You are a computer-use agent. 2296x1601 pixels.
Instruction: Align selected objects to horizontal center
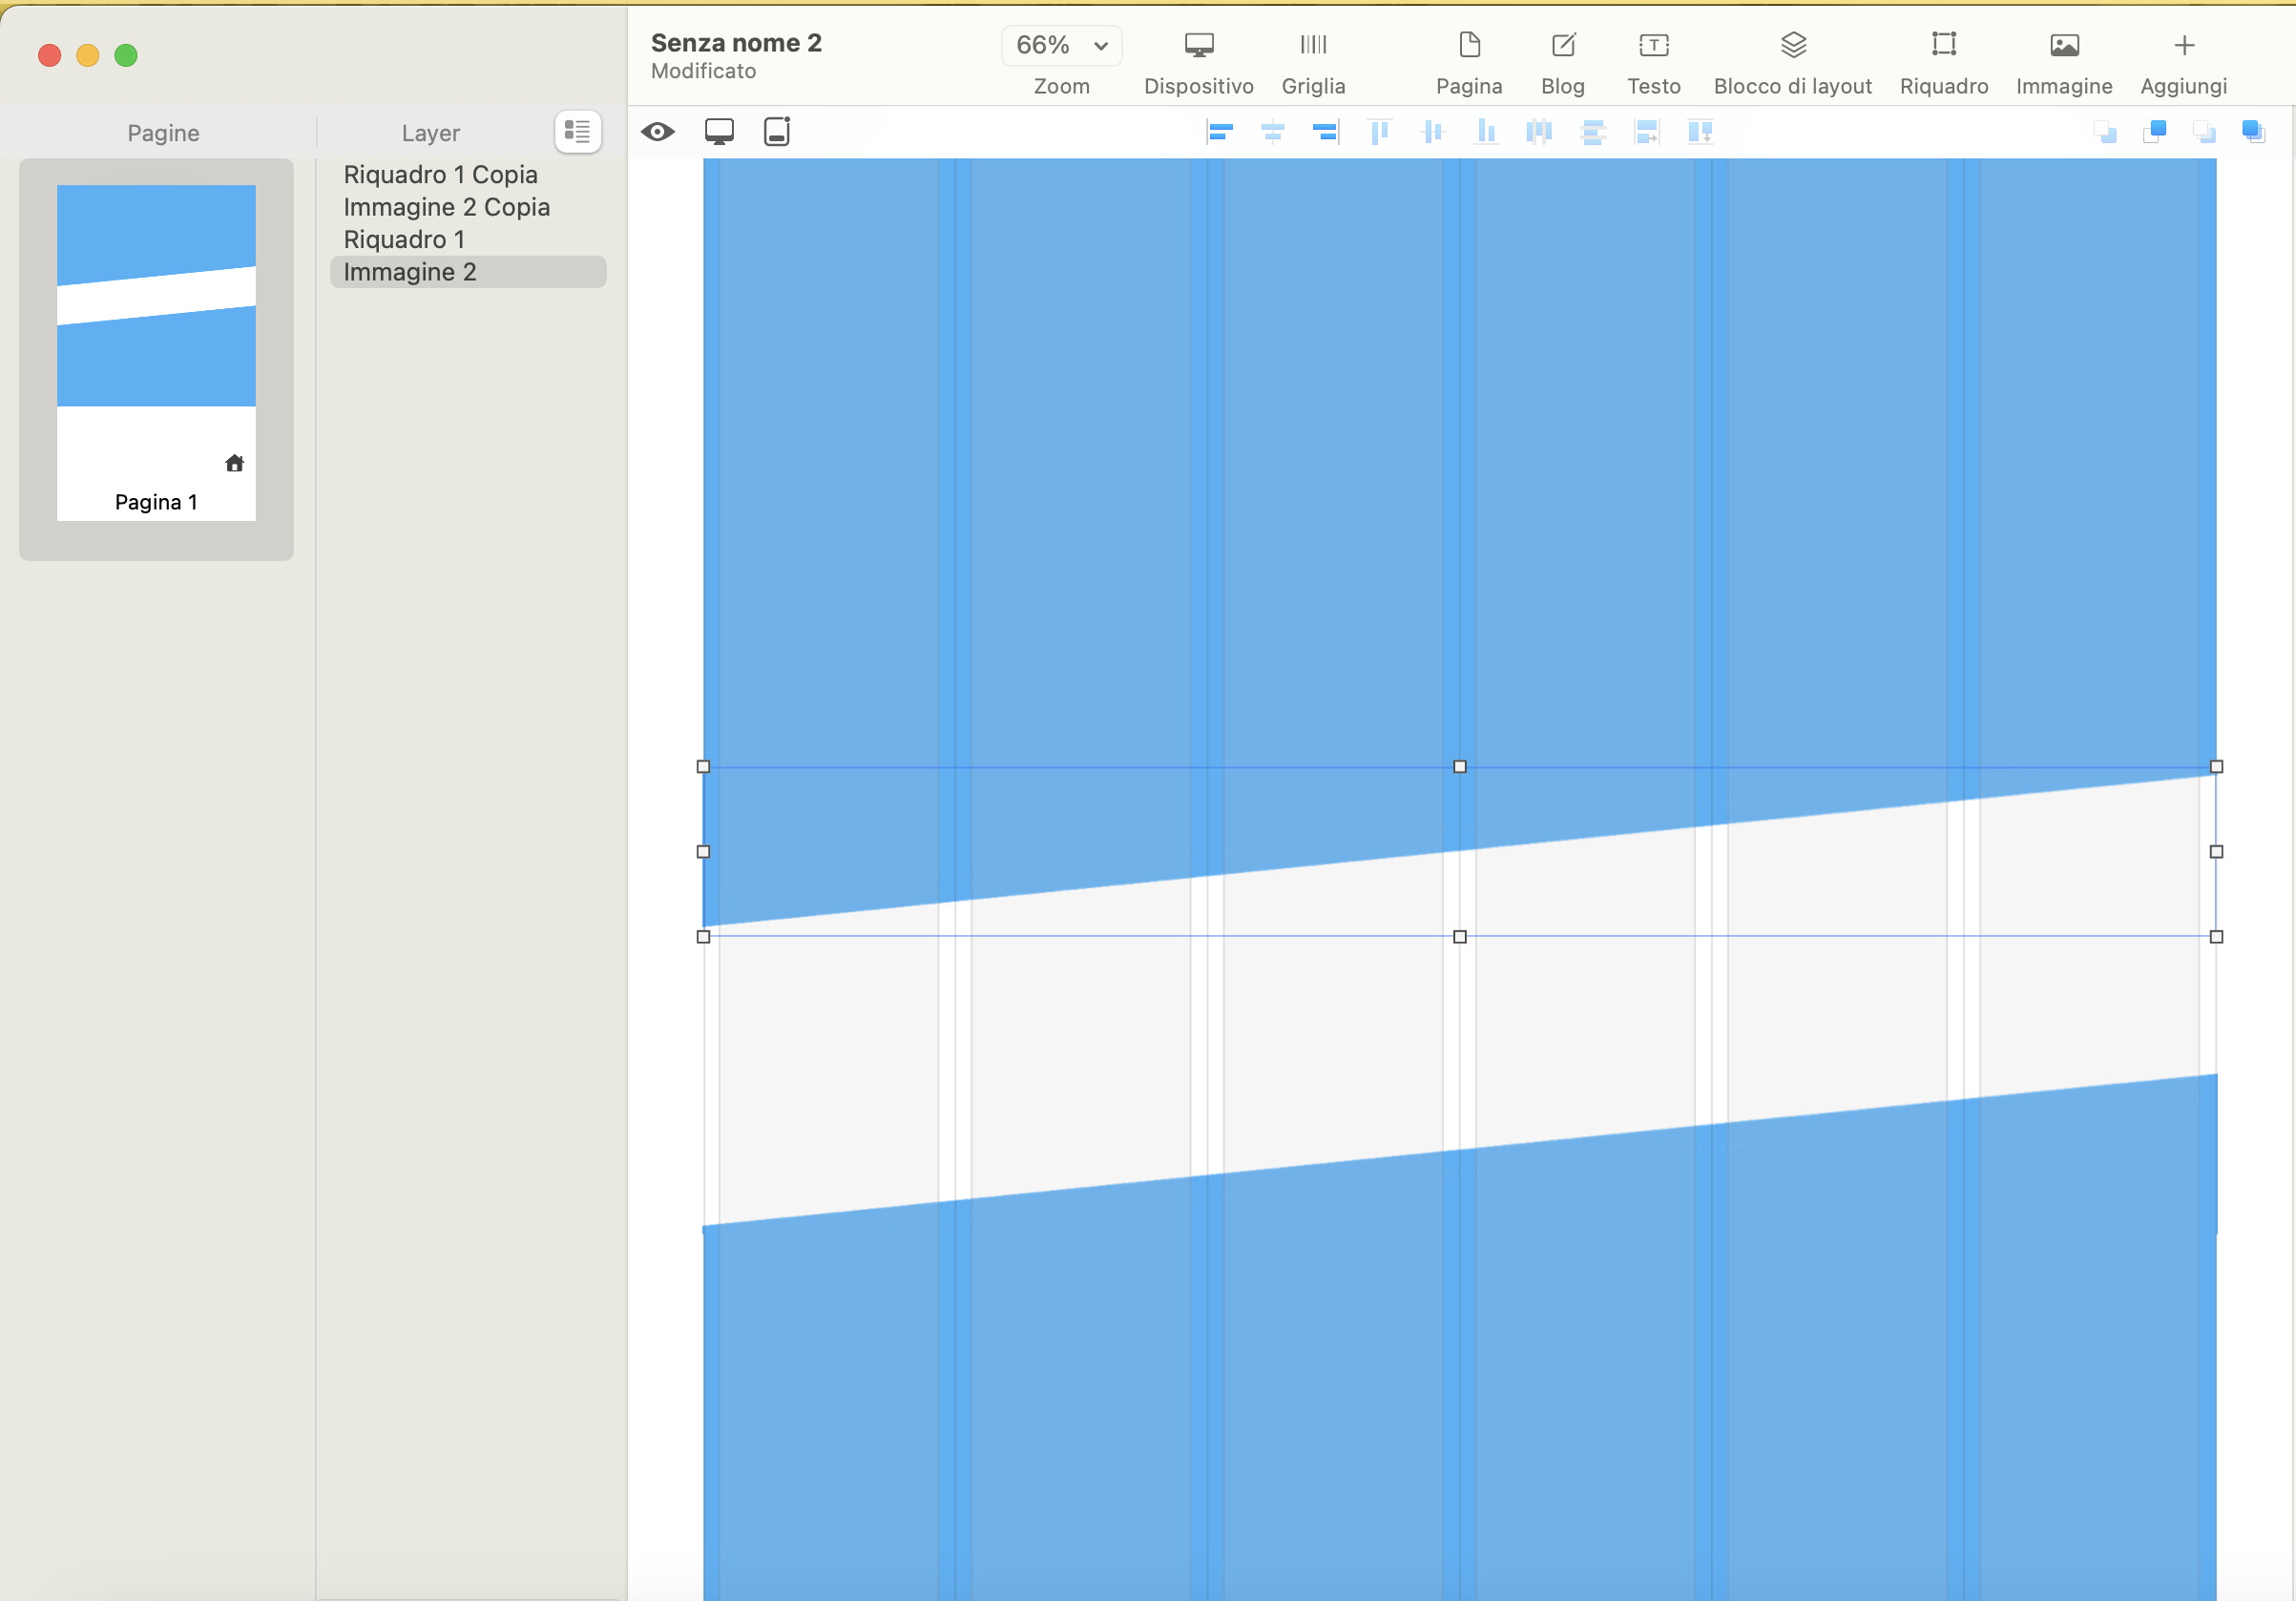click(x=1272, y=132)
